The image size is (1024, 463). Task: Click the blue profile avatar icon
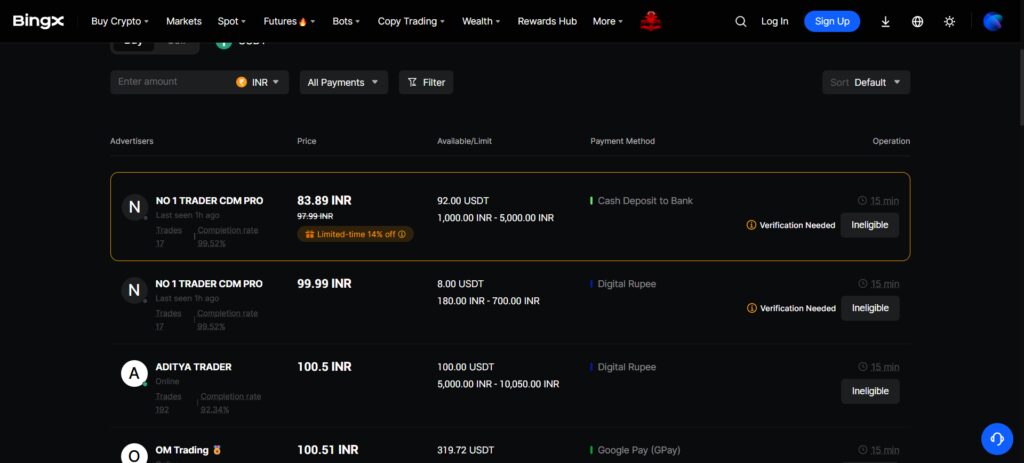(x=992, y=21)
